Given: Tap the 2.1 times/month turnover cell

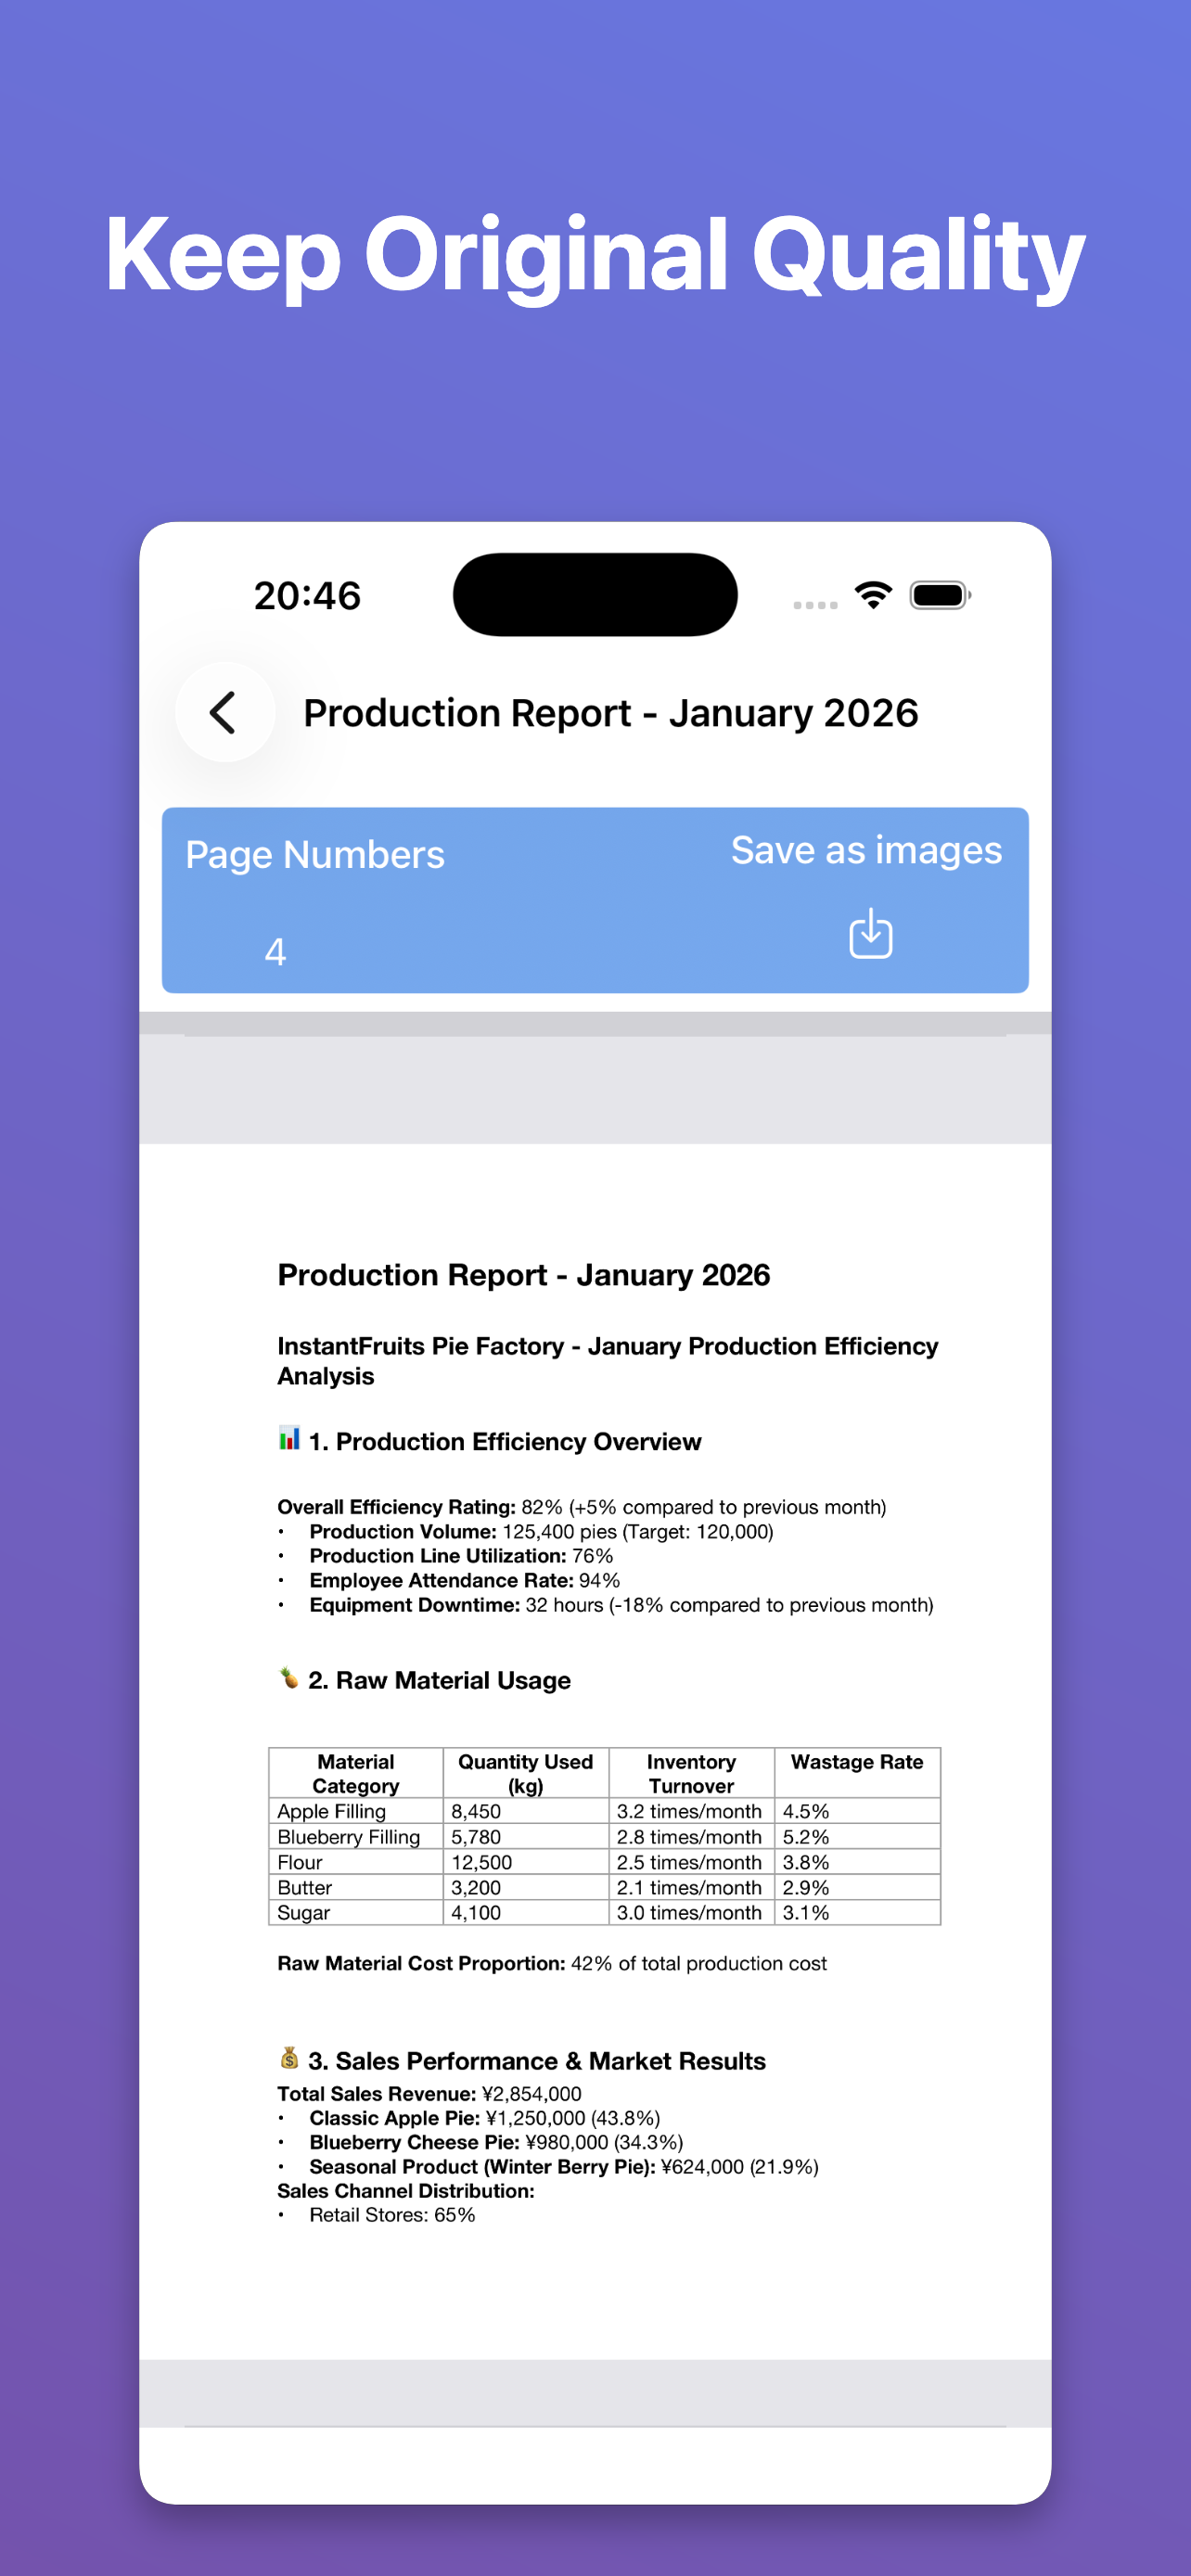Looking at the screenshot, I should 691,1887.
